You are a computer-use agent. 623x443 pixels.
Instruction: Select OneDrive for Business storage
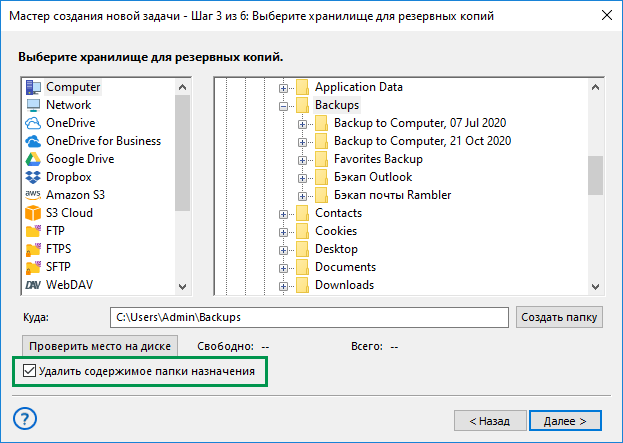tap(103, 141)
